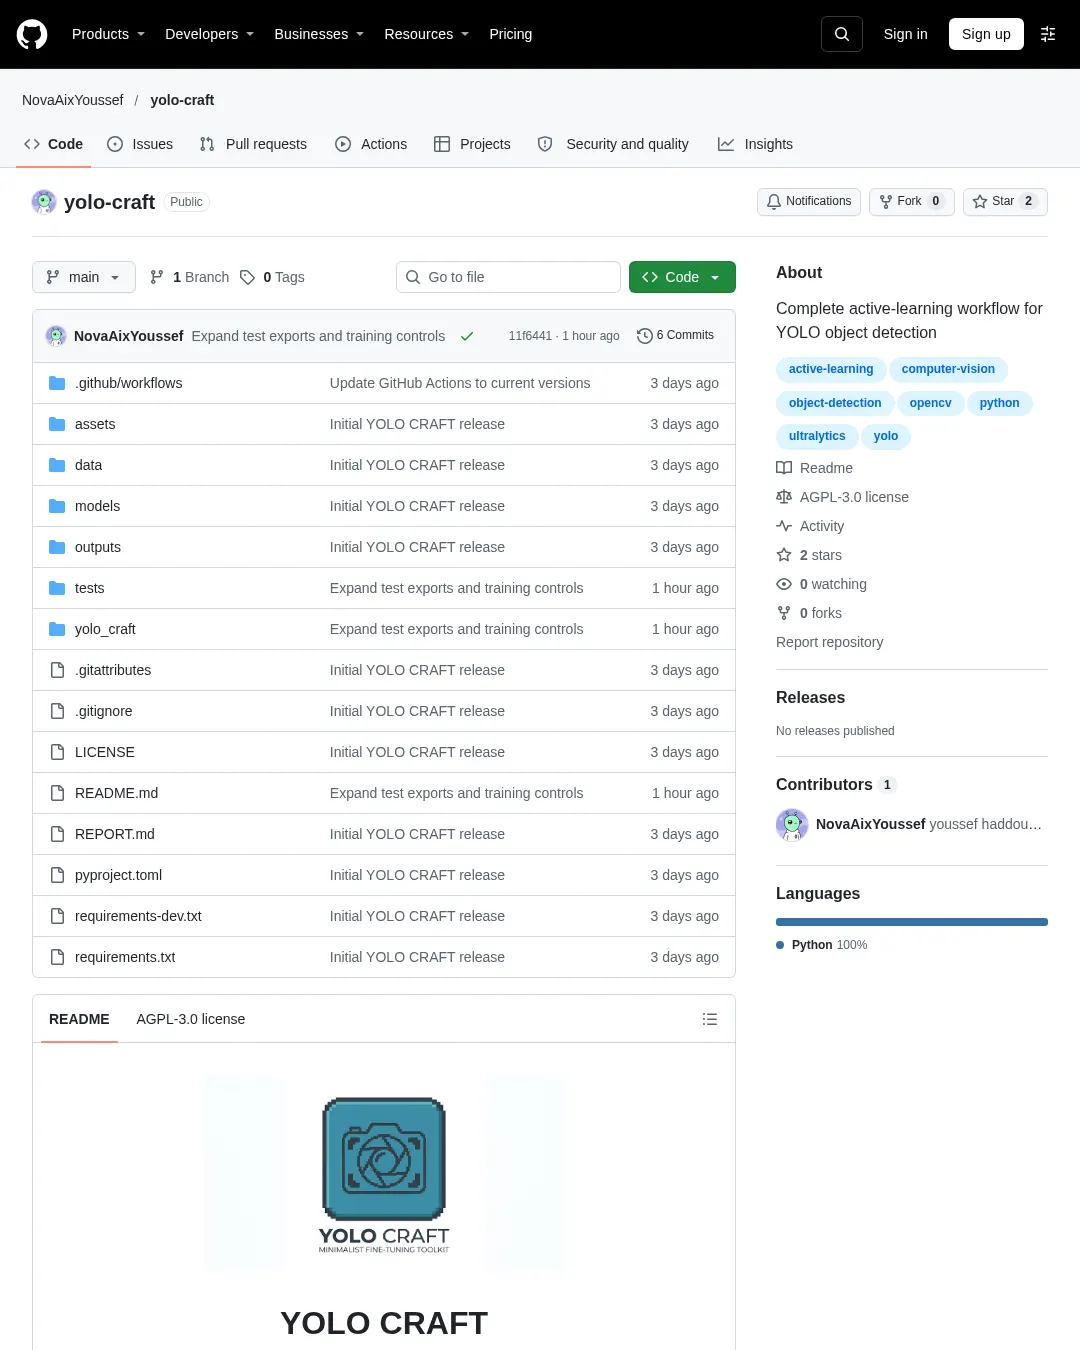The image size is (1080, 1350).
Task: Click the YOLO CRAFT logo image
Action: tap(384, 1176)
